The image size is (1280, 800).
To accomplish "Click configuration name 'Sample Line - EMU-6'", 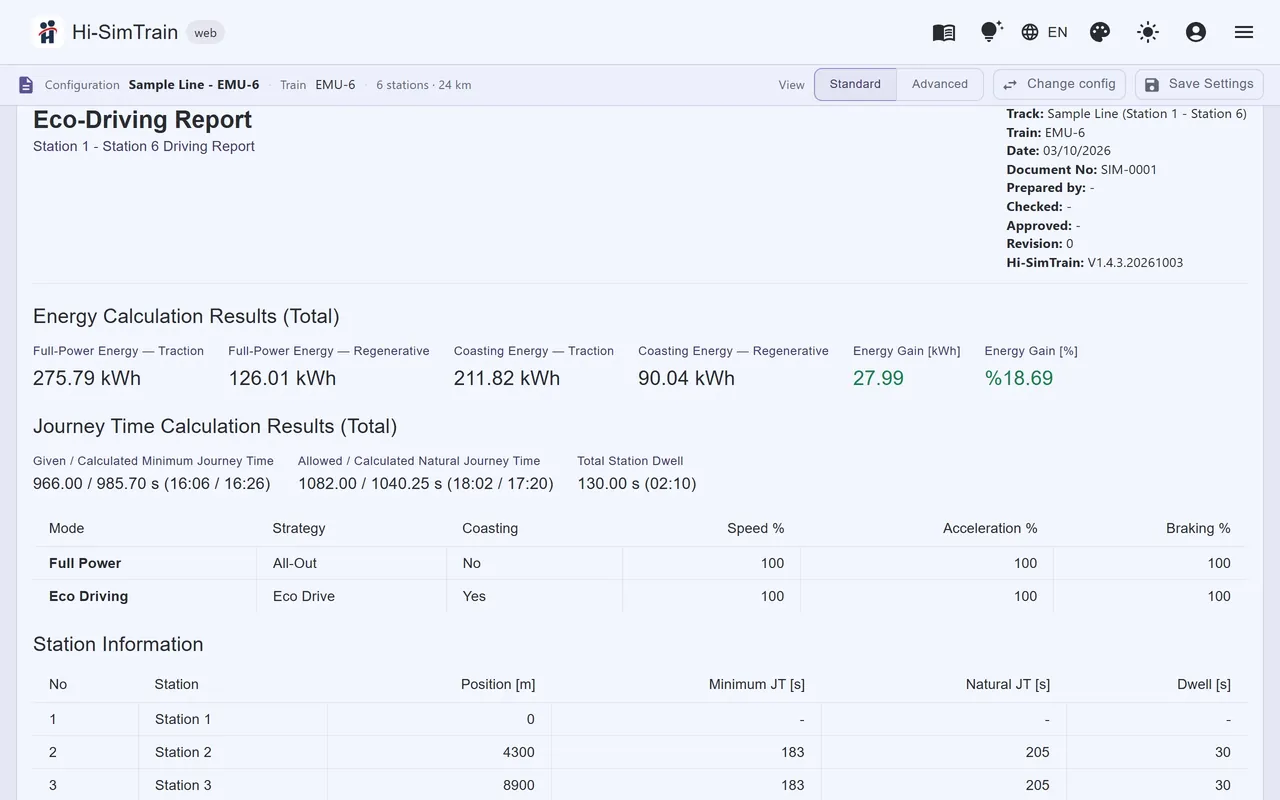I will (x=194, y=85).
